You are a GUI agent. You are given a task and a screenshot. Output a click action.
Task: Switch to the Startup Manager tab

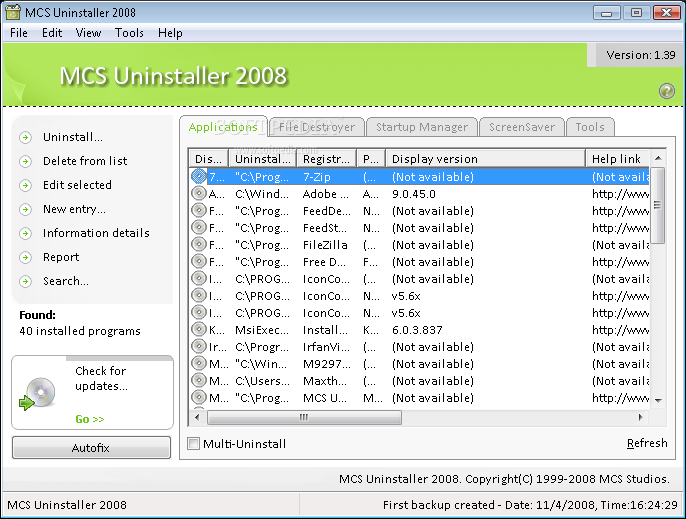click(422, 127)
